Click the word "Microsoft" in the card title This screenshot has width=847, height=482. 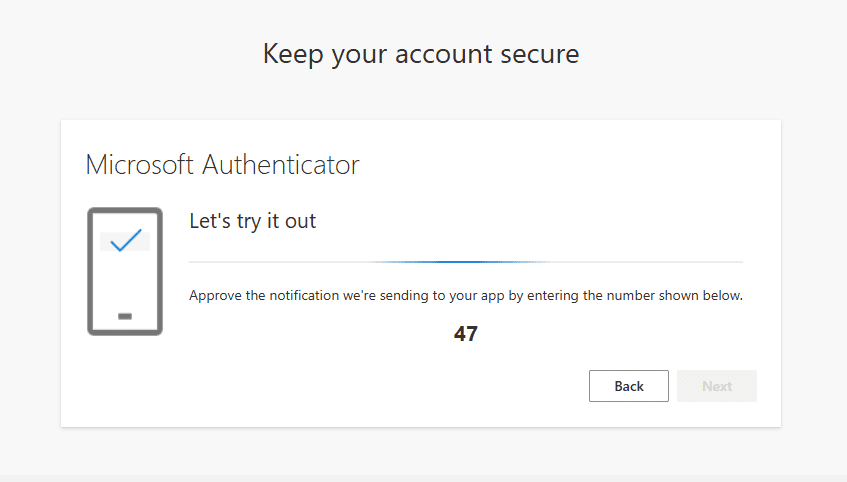click(140, 165)
